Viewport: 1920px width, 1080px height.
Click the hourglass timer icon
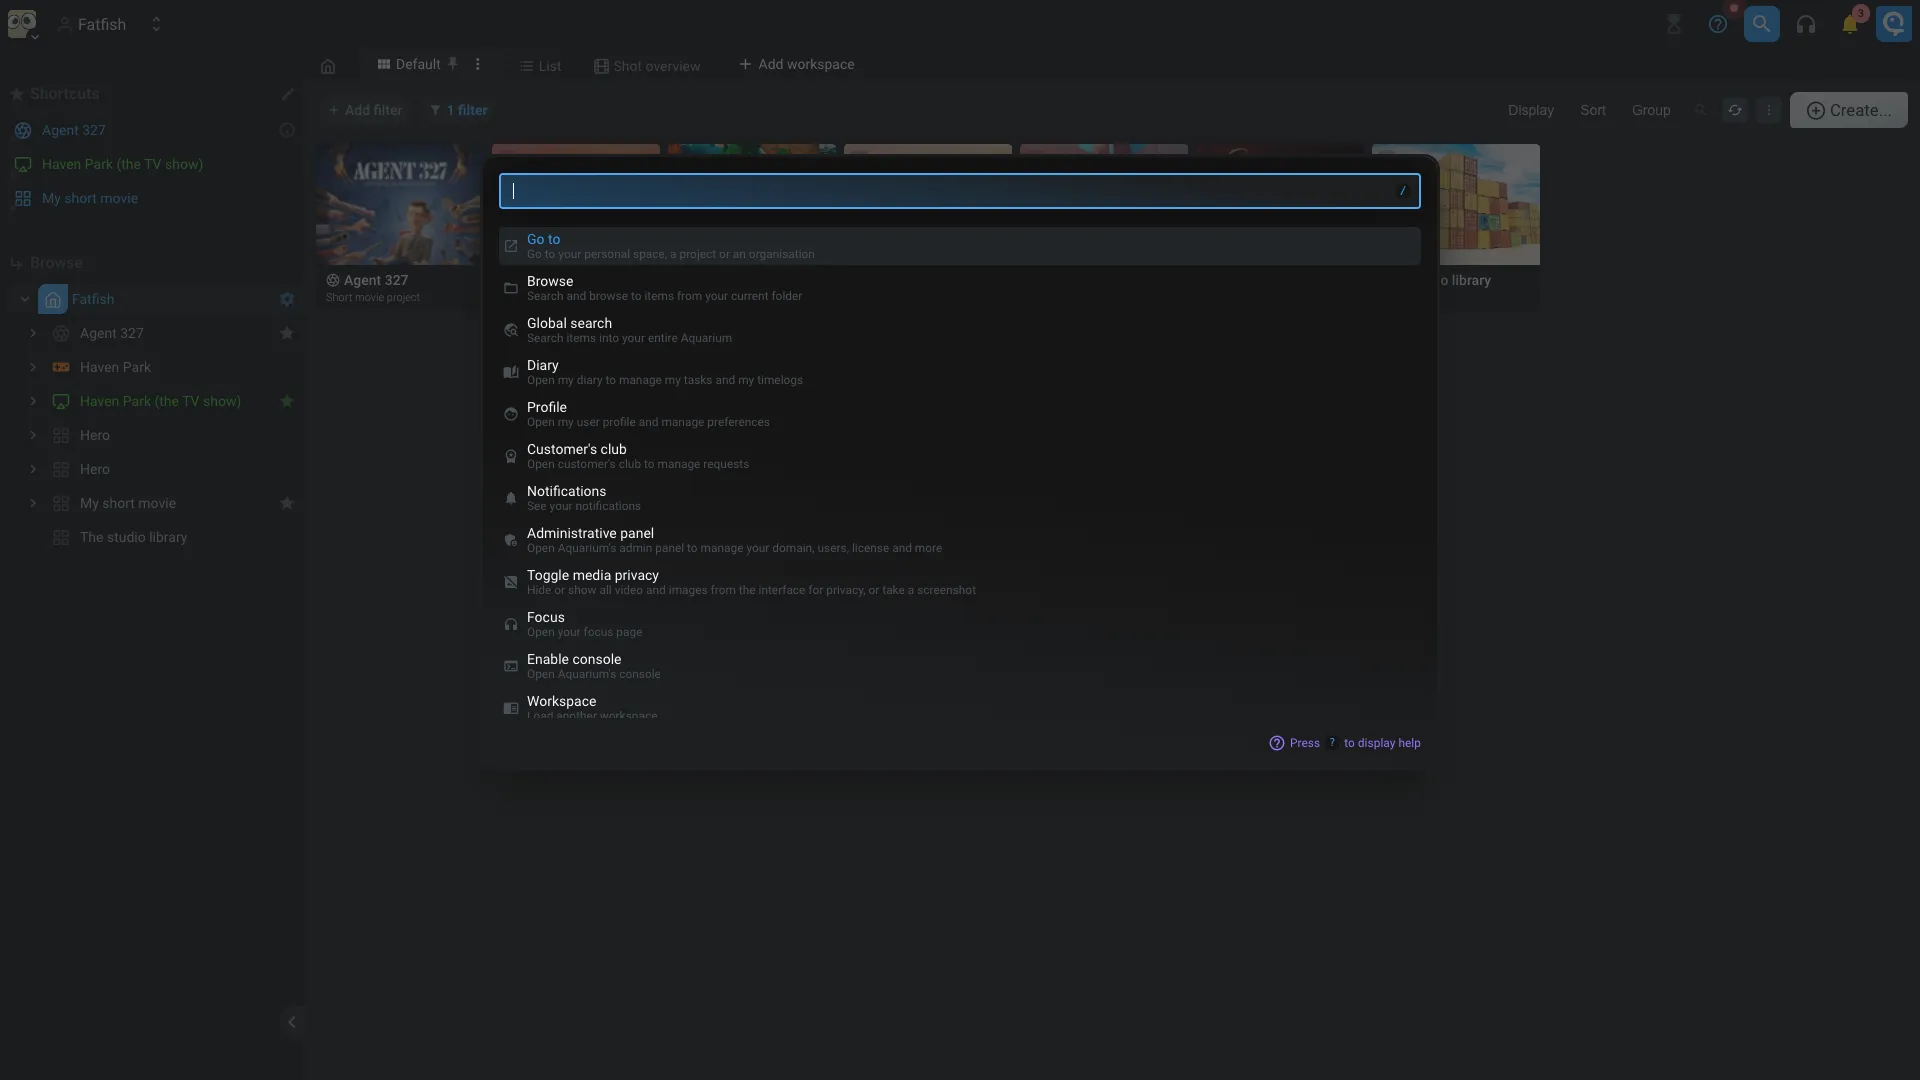point(1674,24)
